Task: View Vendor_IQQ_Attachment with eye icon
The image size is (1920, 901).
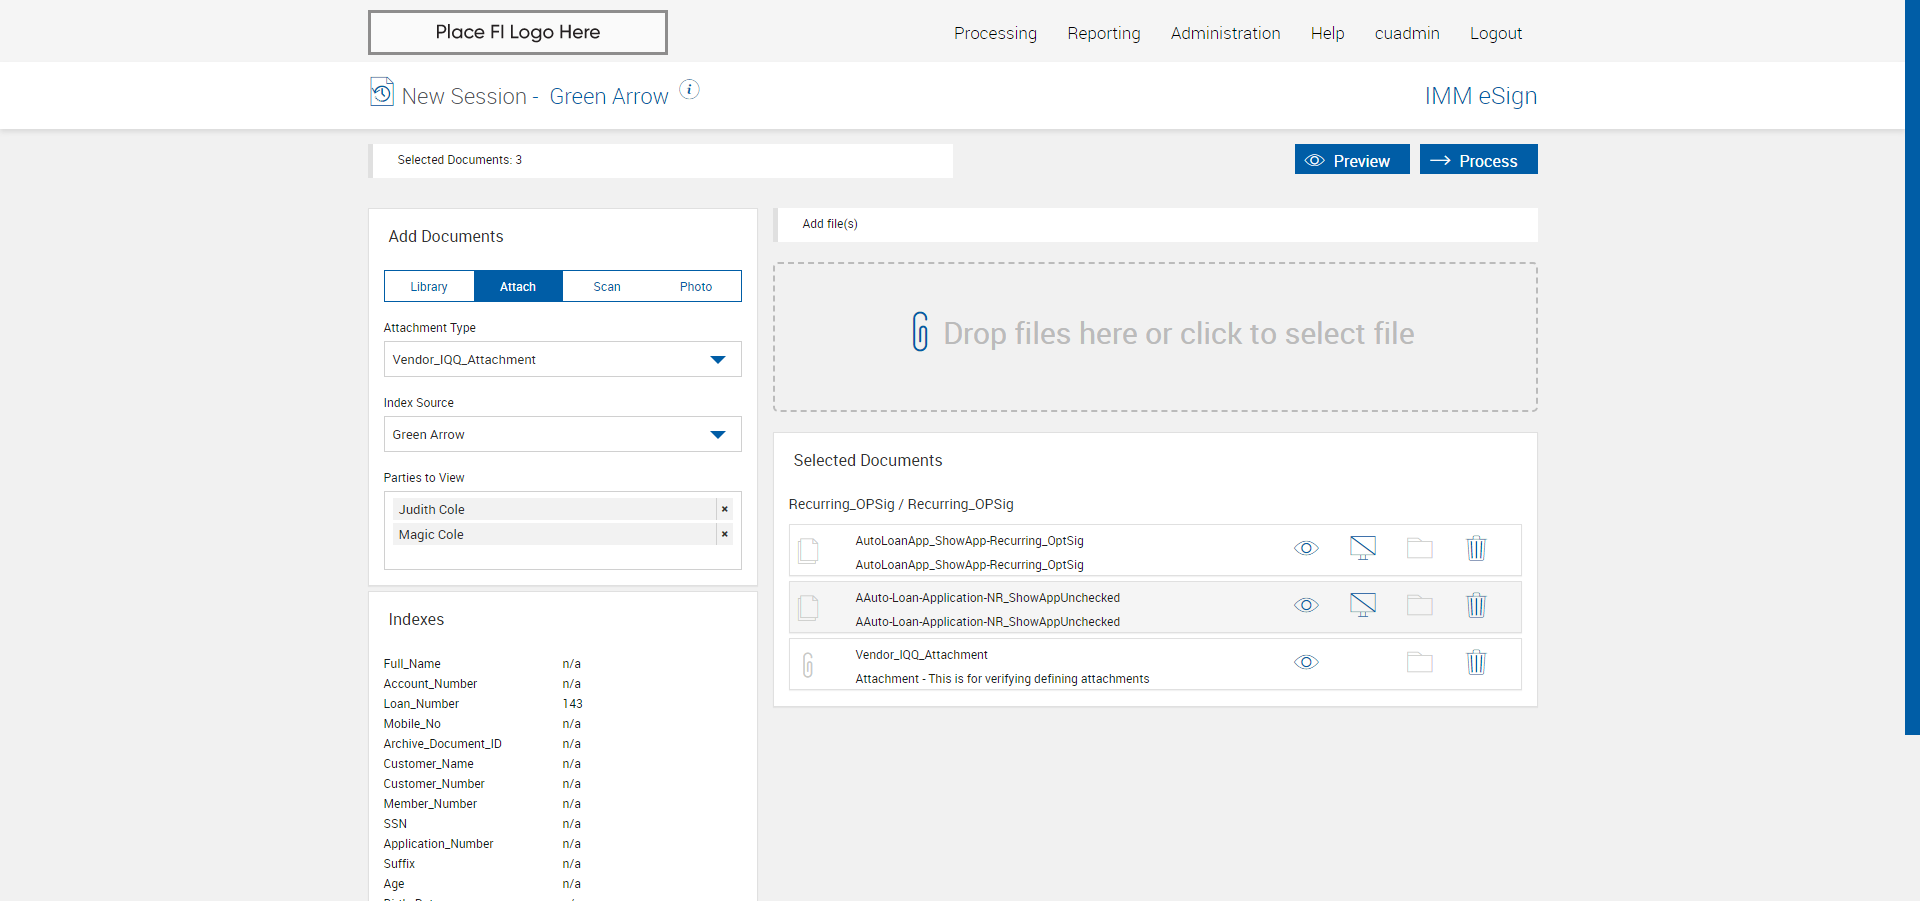Action: point(1306,662)
